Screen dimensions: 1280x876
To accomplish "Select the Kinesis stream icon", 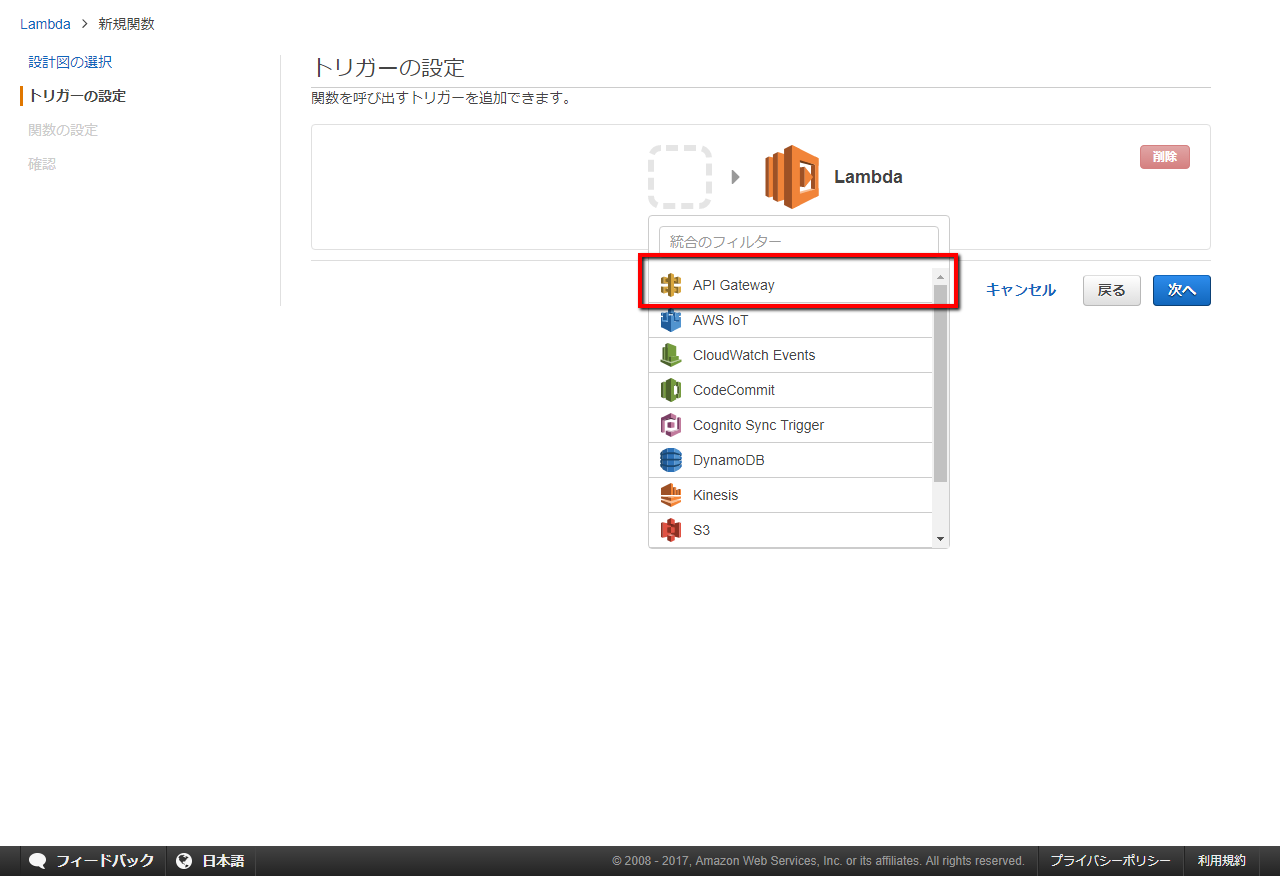I will tap(671, 495).
